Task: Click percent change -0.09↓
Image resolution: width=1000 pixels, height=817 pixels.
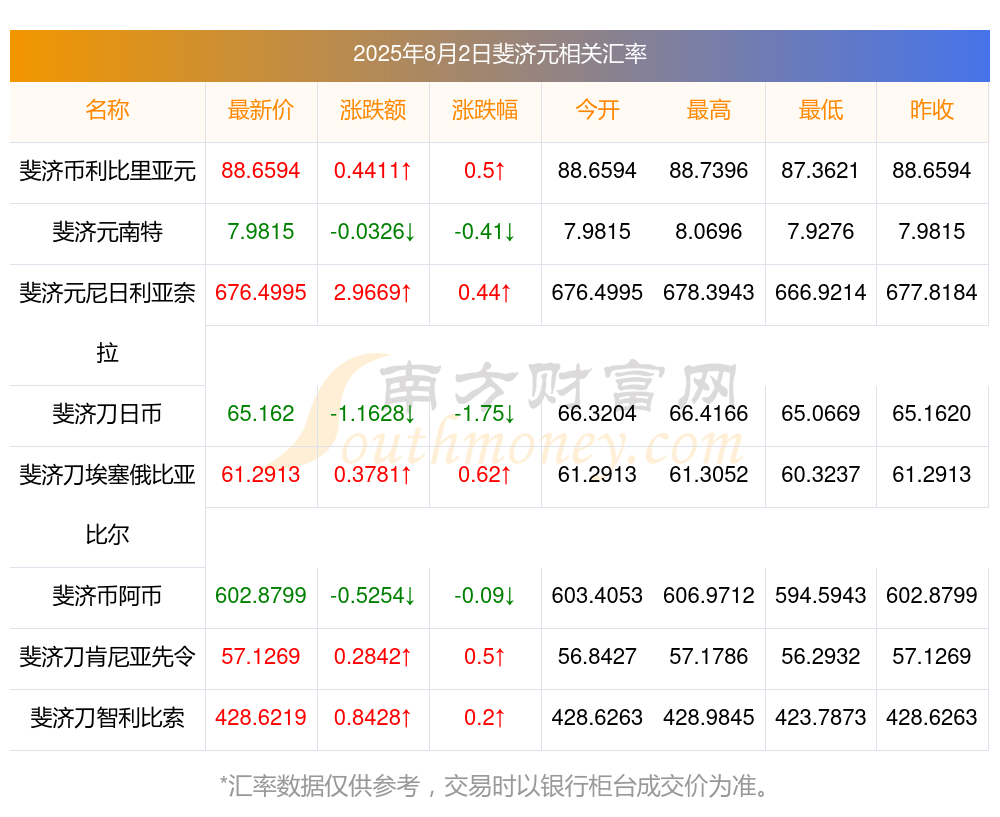Action: [x=485, y=596]
